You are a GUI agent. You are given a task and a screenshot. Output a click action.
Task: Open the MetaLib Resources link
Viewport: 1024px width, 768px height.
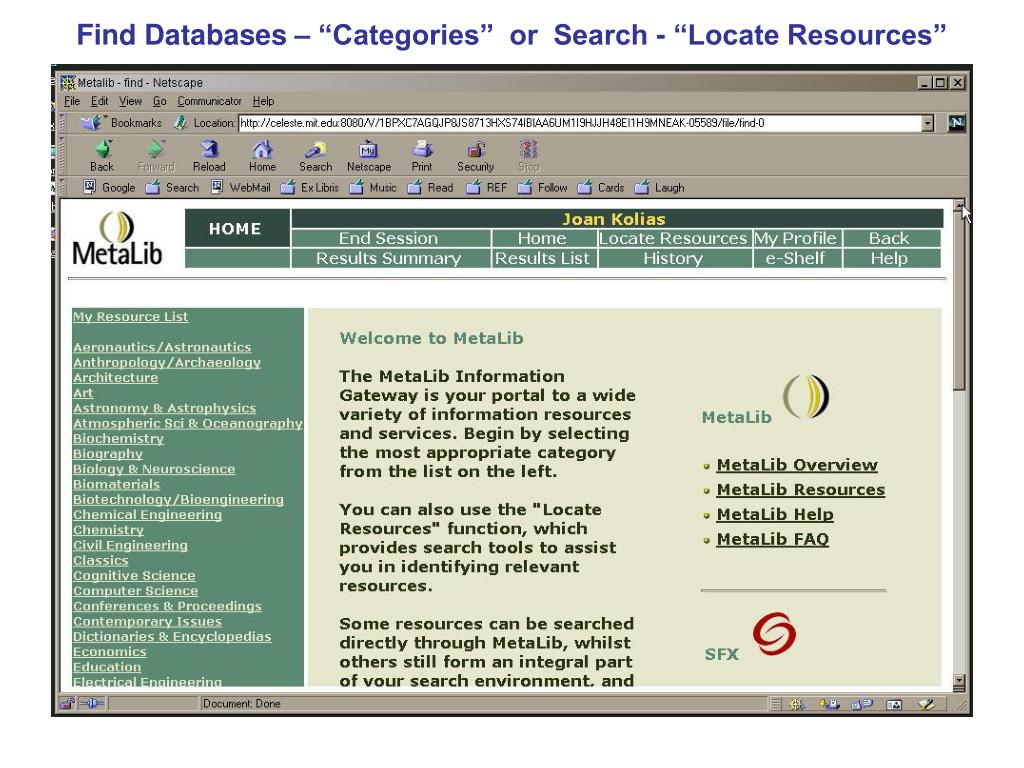coord(801,490)
